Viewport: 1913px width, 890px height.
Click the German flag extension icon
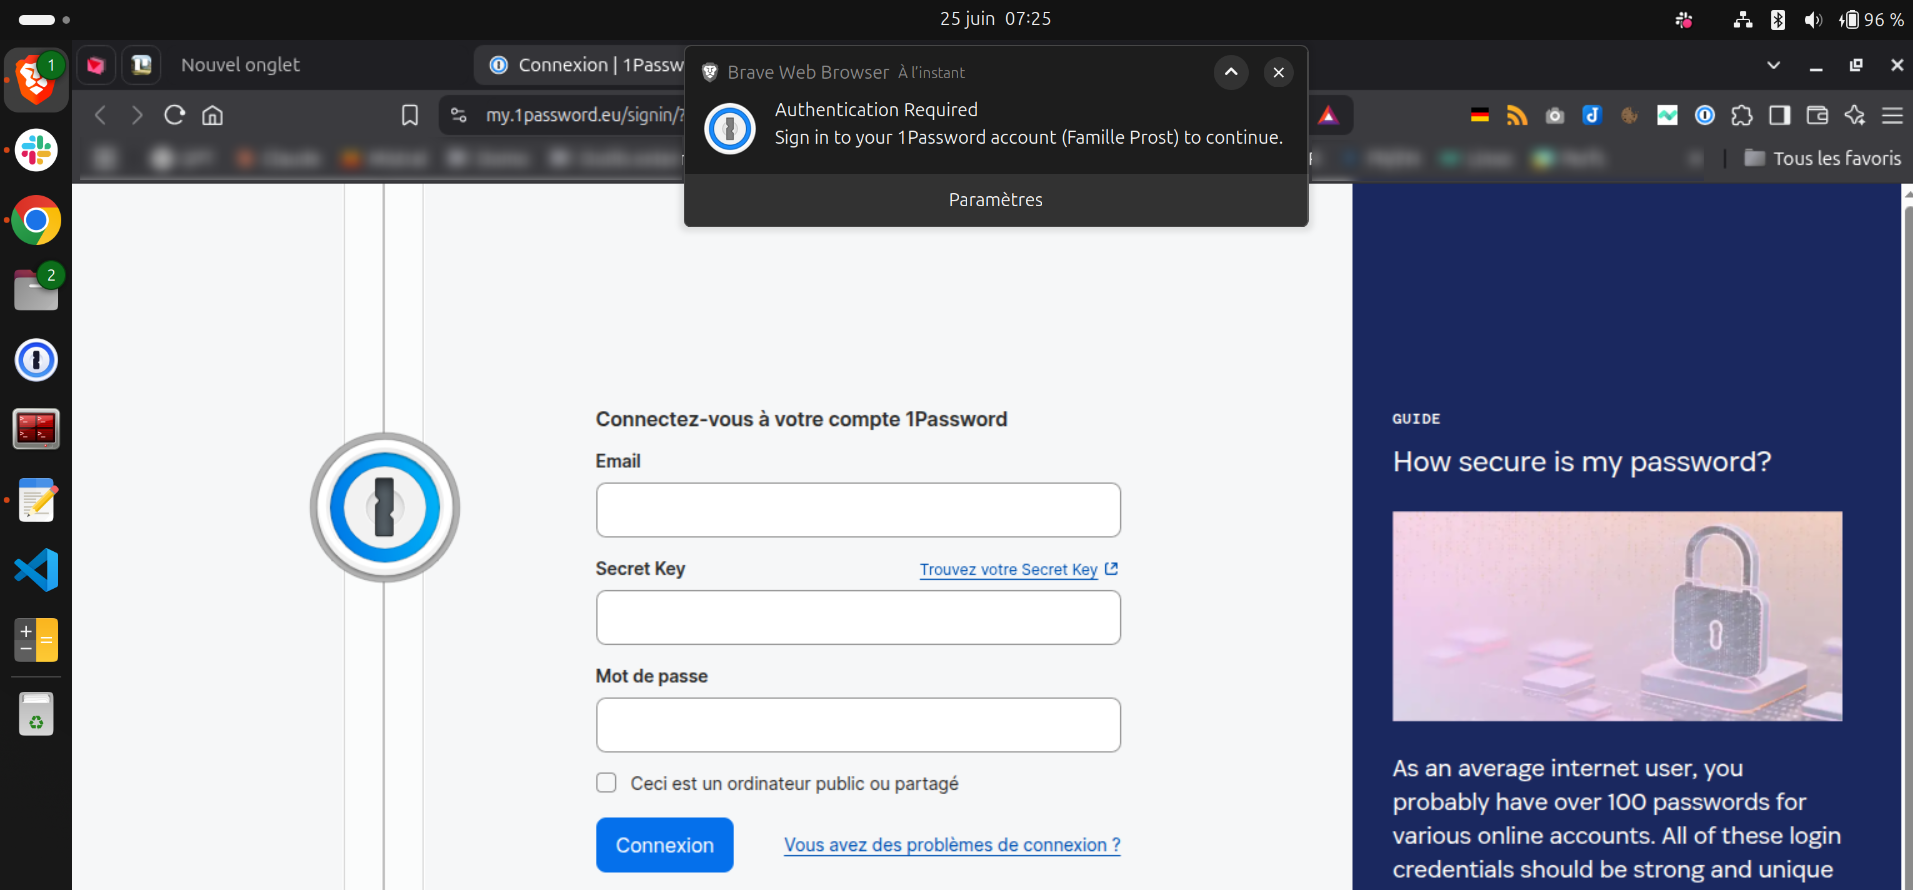click(1480, 115)
